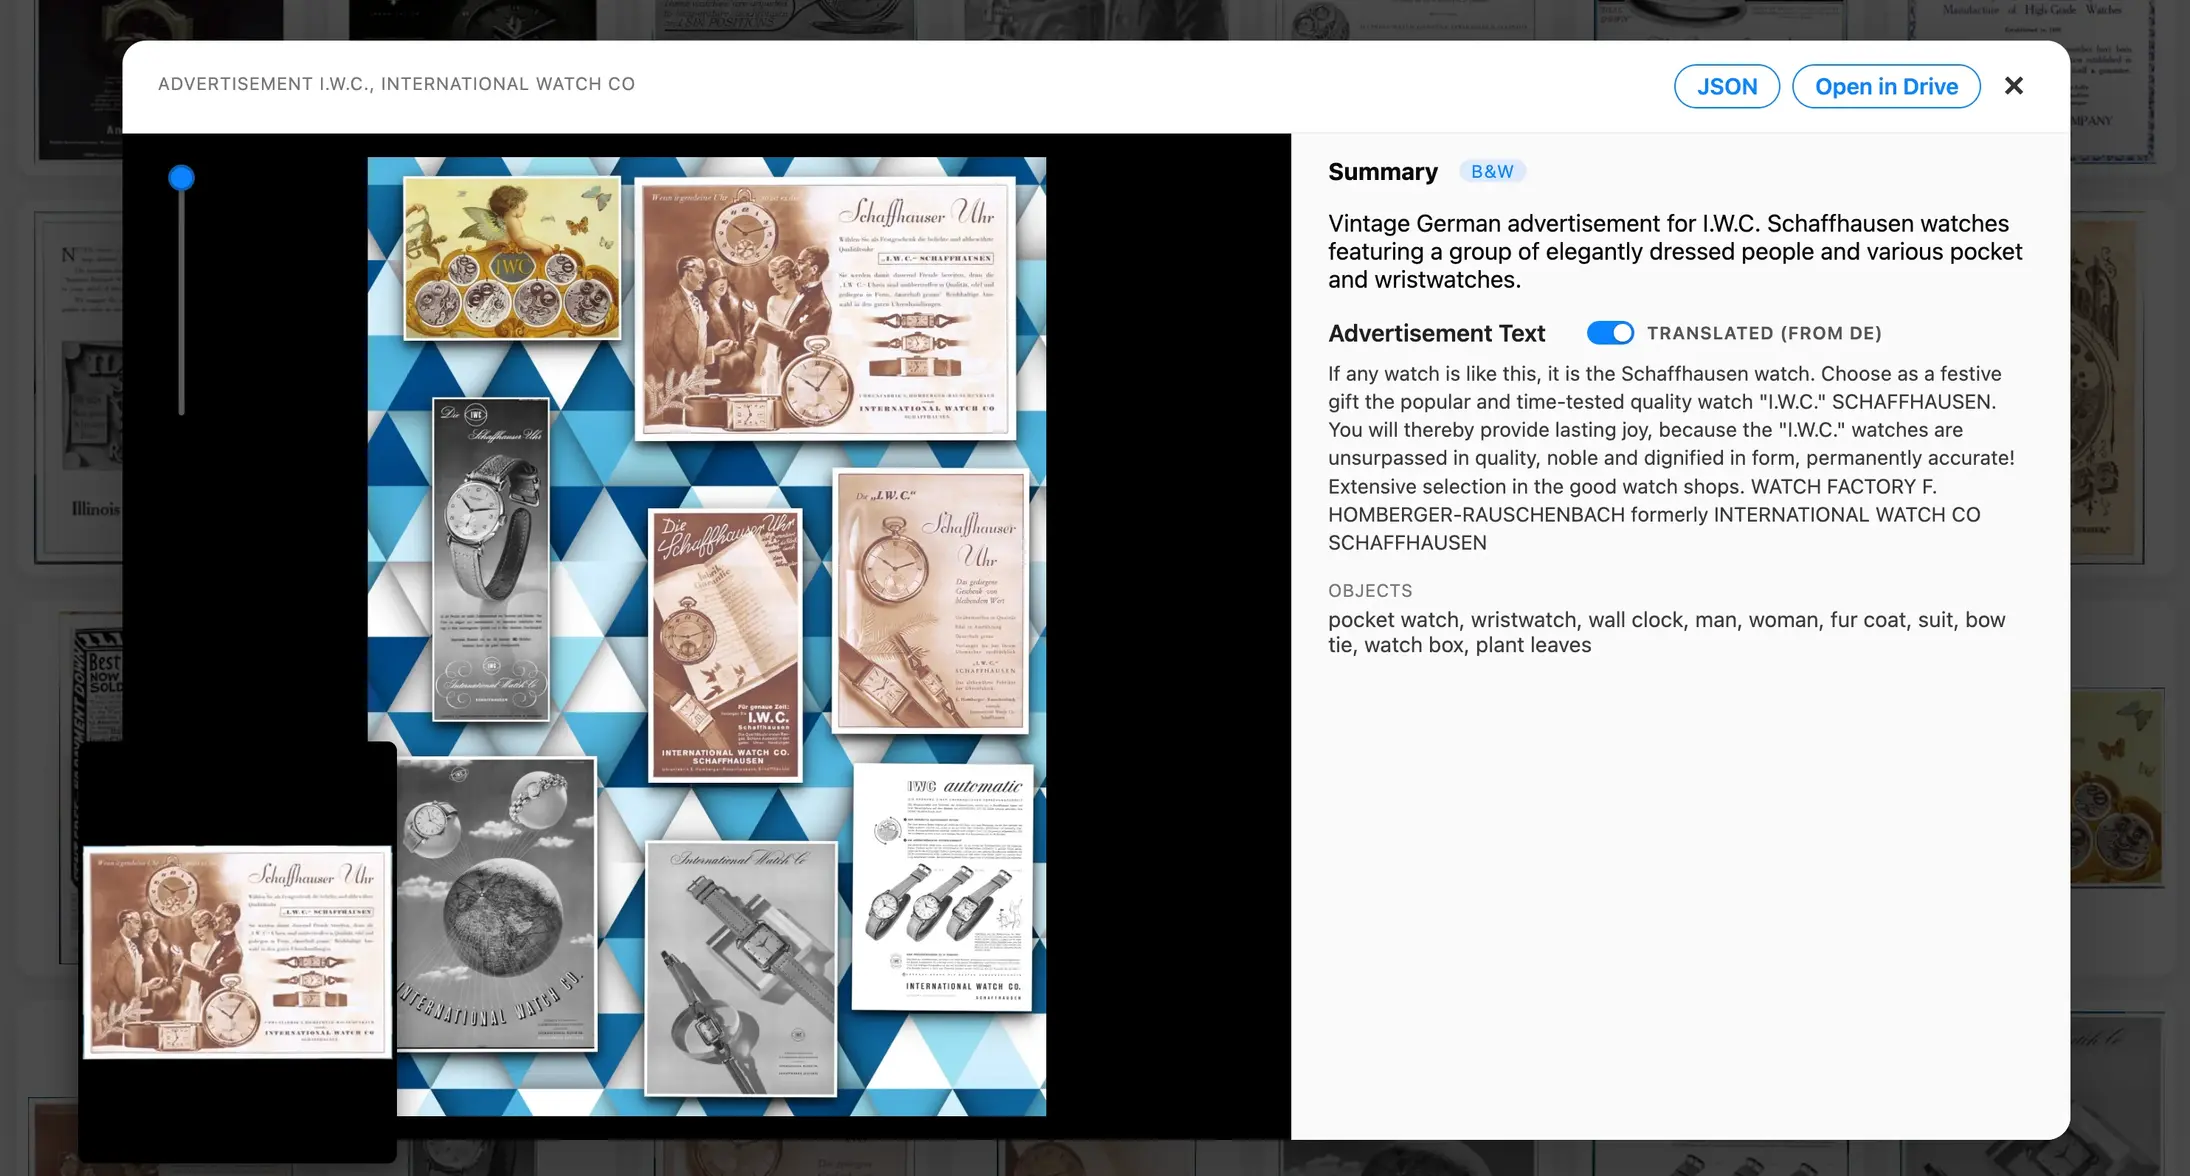This screenshot has width=2190, height=1176.
Task: Click the B&W tag badge
Action: pos(1491,171)
